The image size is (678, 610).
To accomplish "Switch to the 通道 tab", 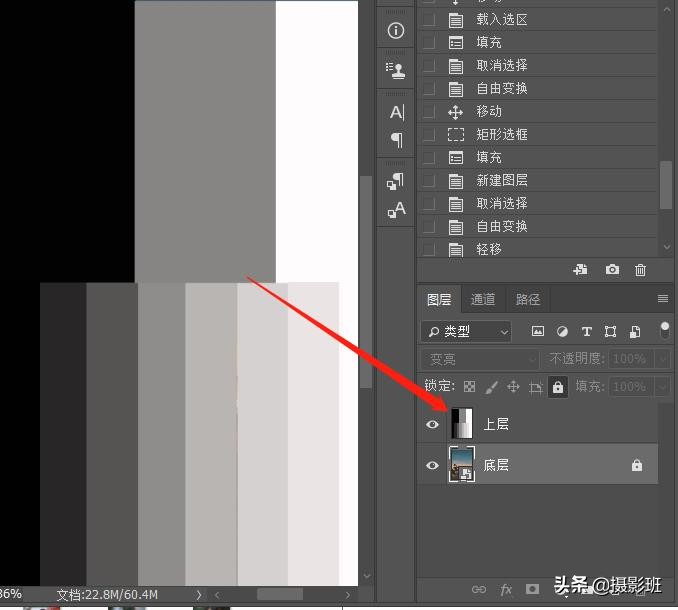I will click(x=483, y=299).
